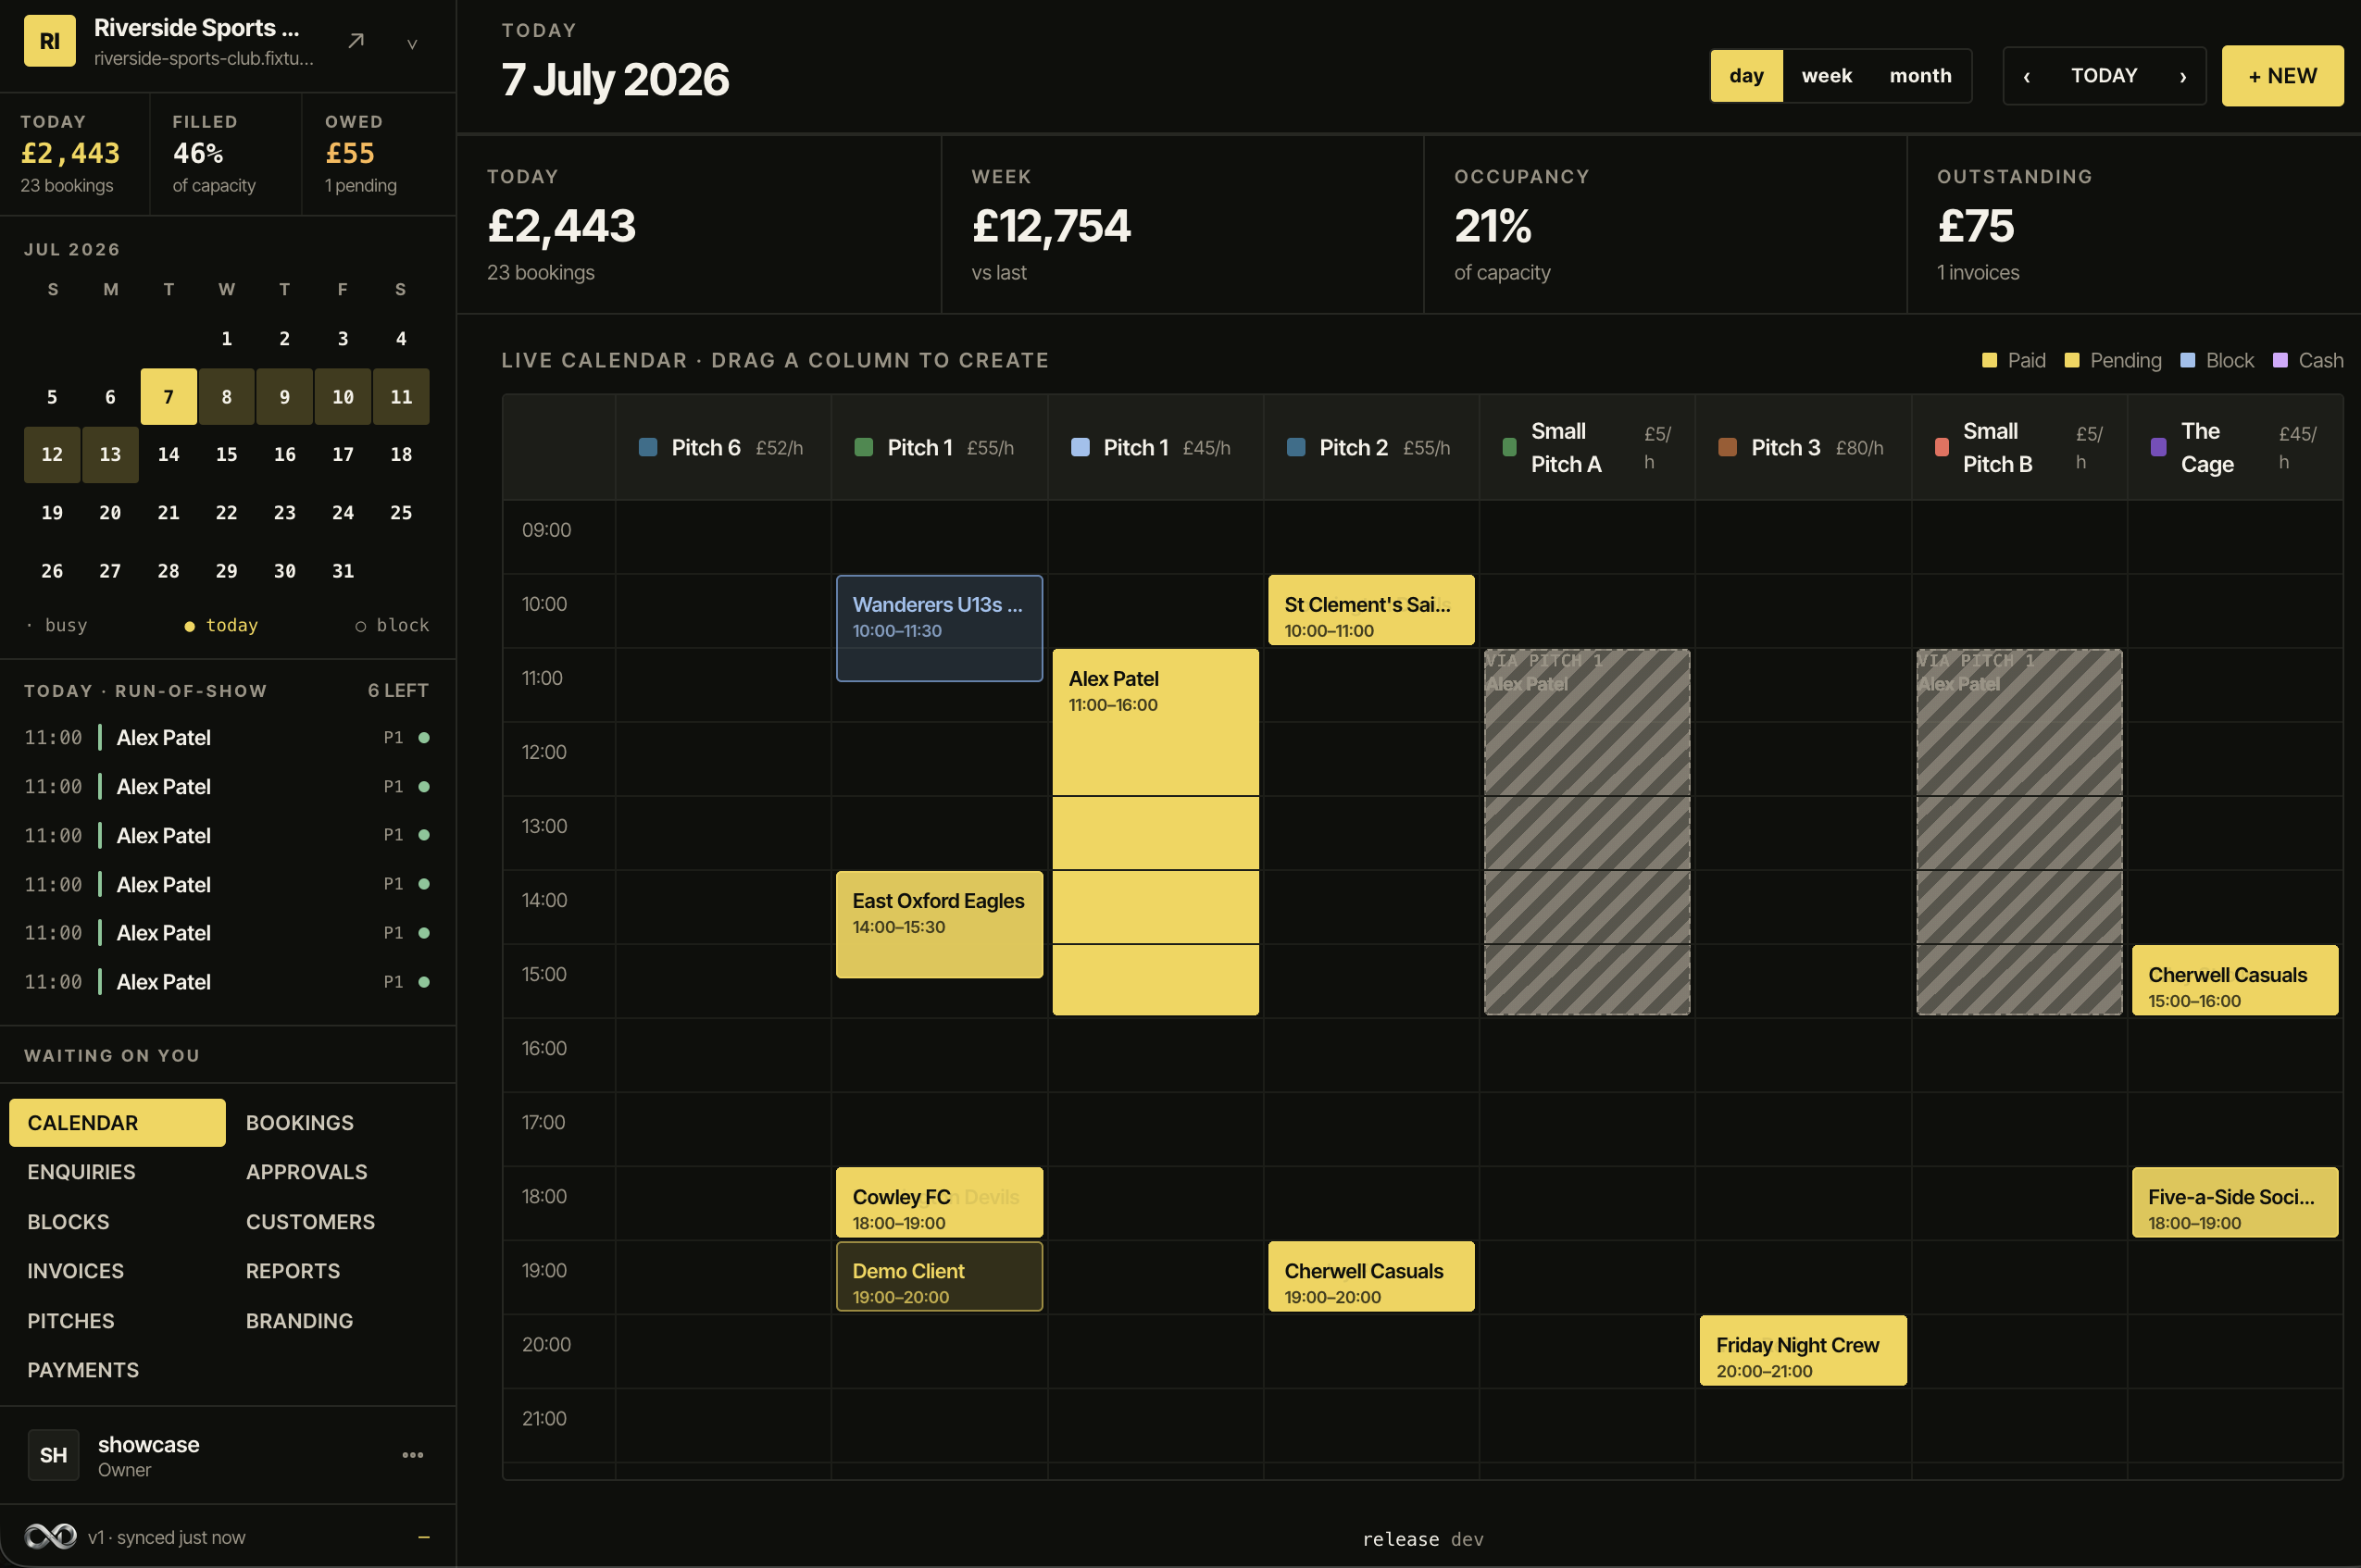Click the infinity sync logo icon

50,1536
